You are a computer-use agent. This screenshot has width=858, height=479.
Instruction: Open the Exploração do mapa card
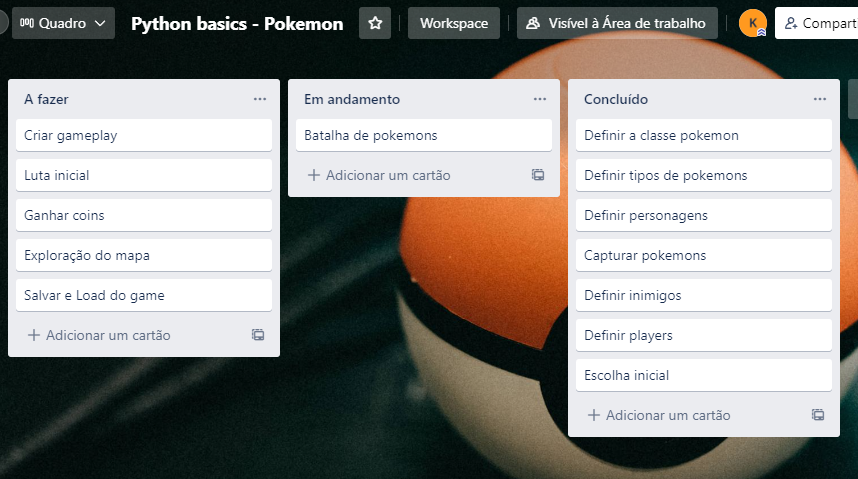click(x=144, y=255)
